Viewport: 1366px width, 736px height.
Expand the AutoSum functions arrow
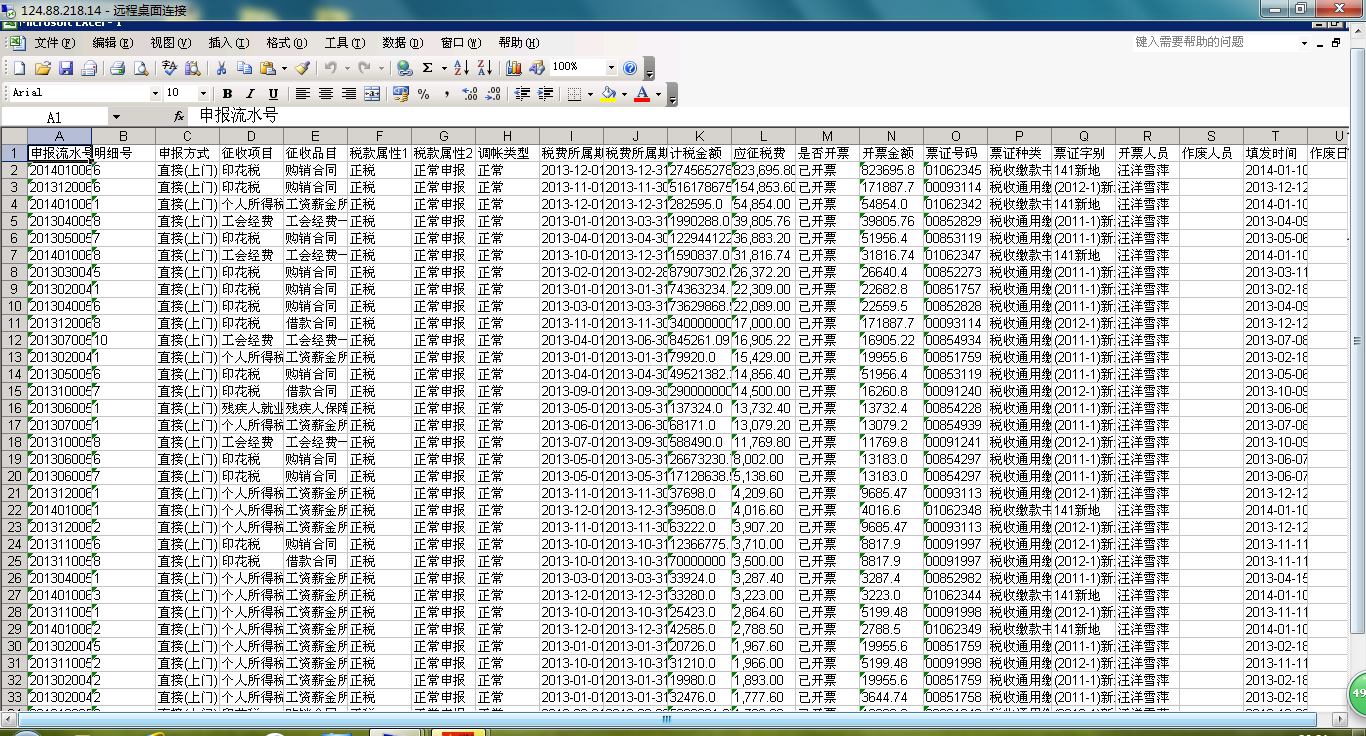[443, 68]
